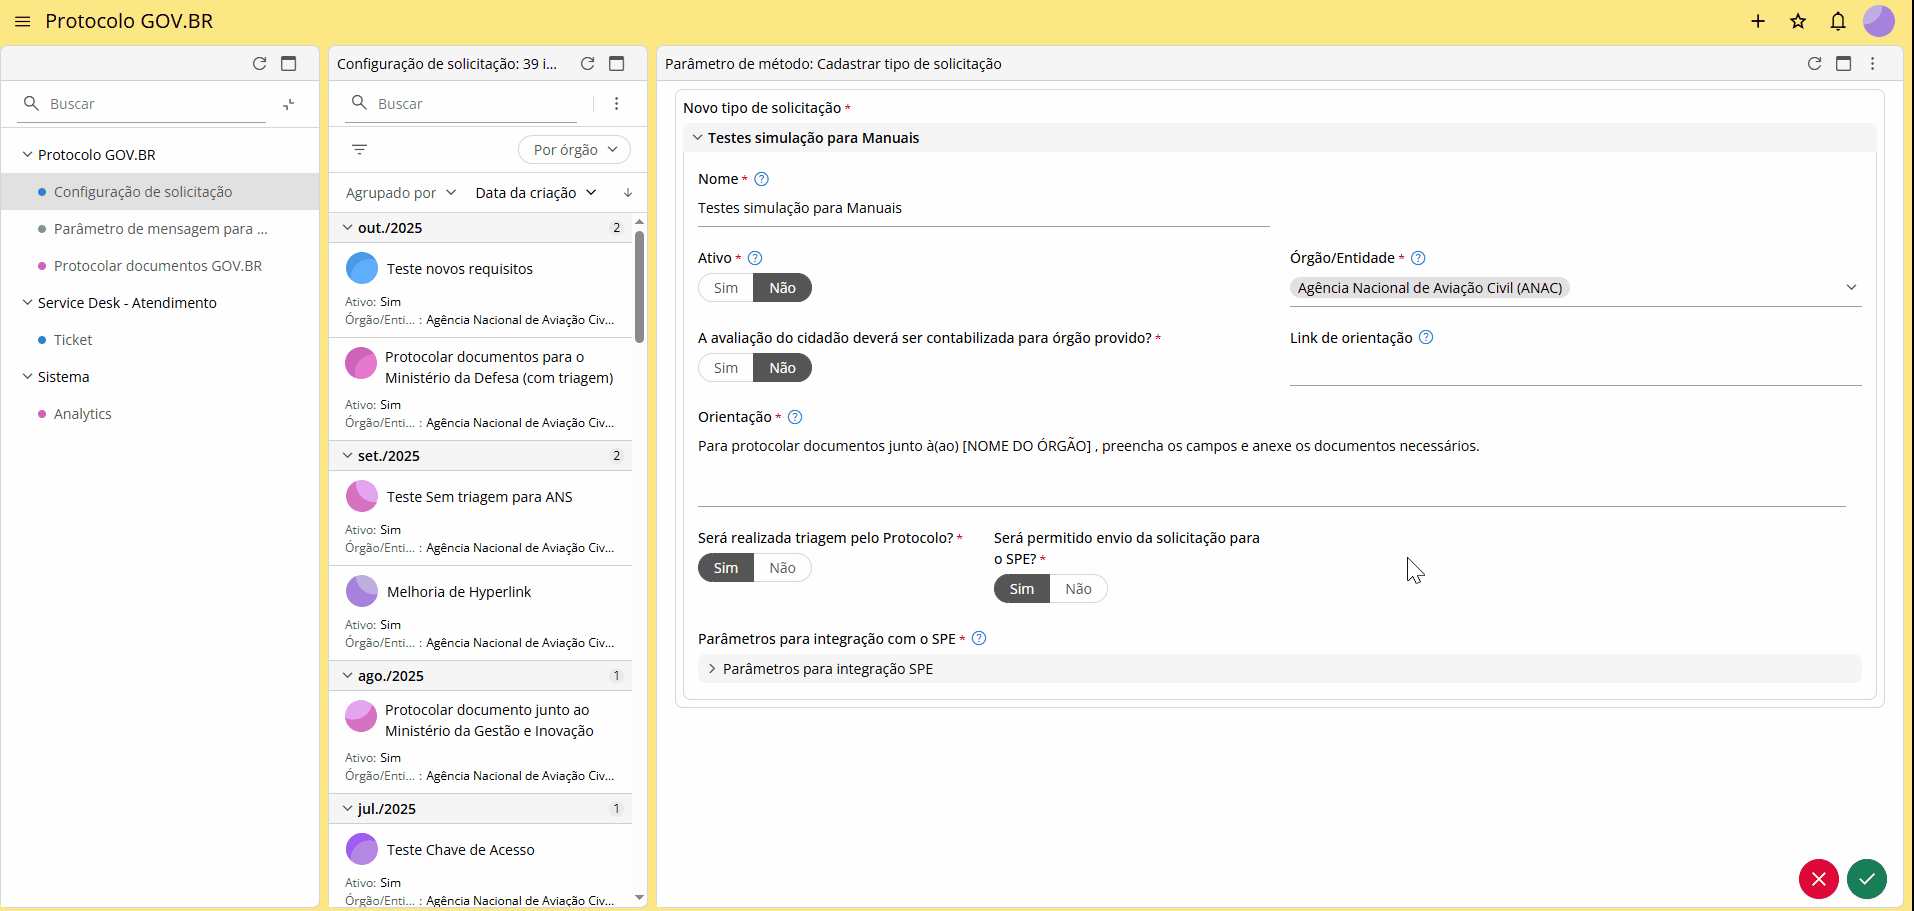This screenshot has height=911, width=1914.
Task: Collapse the Sistema tree node
Action: pyautogui.click(x=27, y=377)
